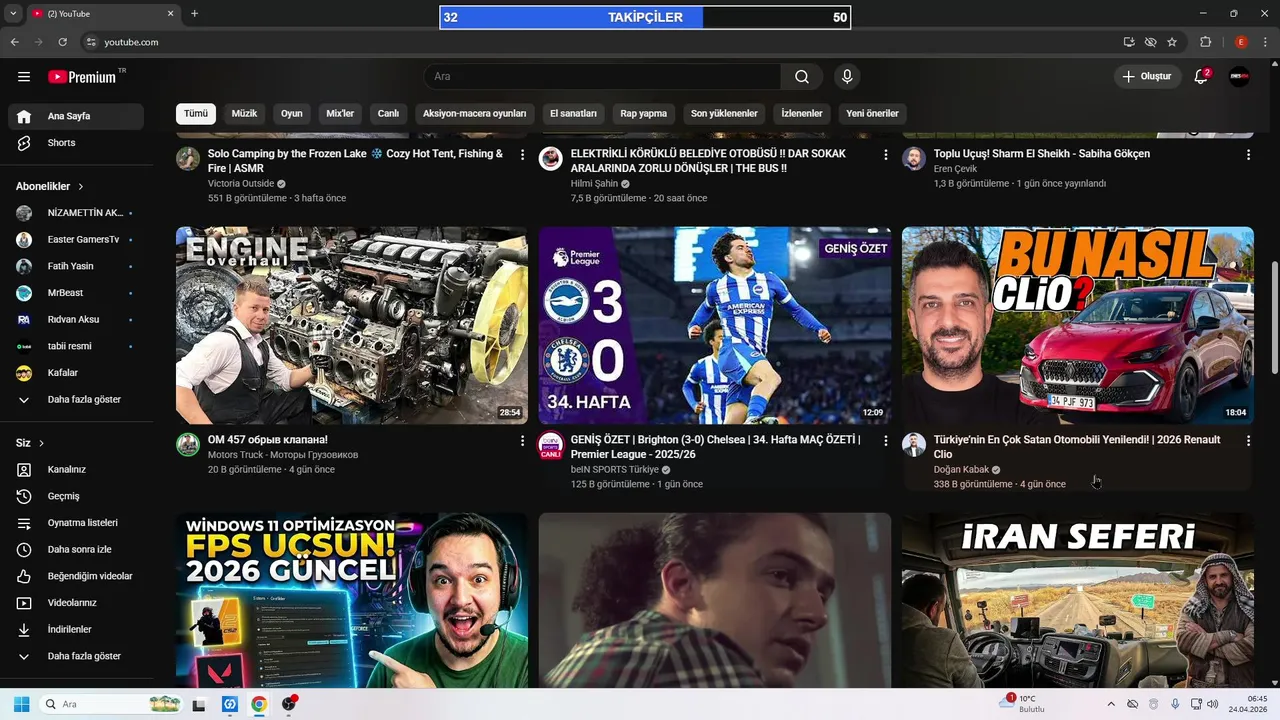Select the Mix'ler filter chip
The height and width of the screenshot is (720, 1280).
(x=340, y=113)
